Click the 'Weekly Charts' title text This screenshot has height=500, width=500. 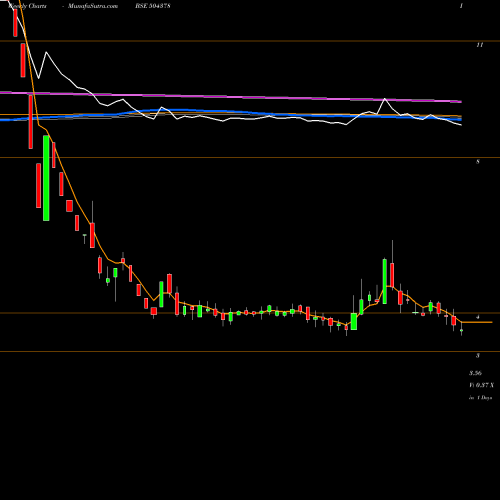(x=27, y=6)
